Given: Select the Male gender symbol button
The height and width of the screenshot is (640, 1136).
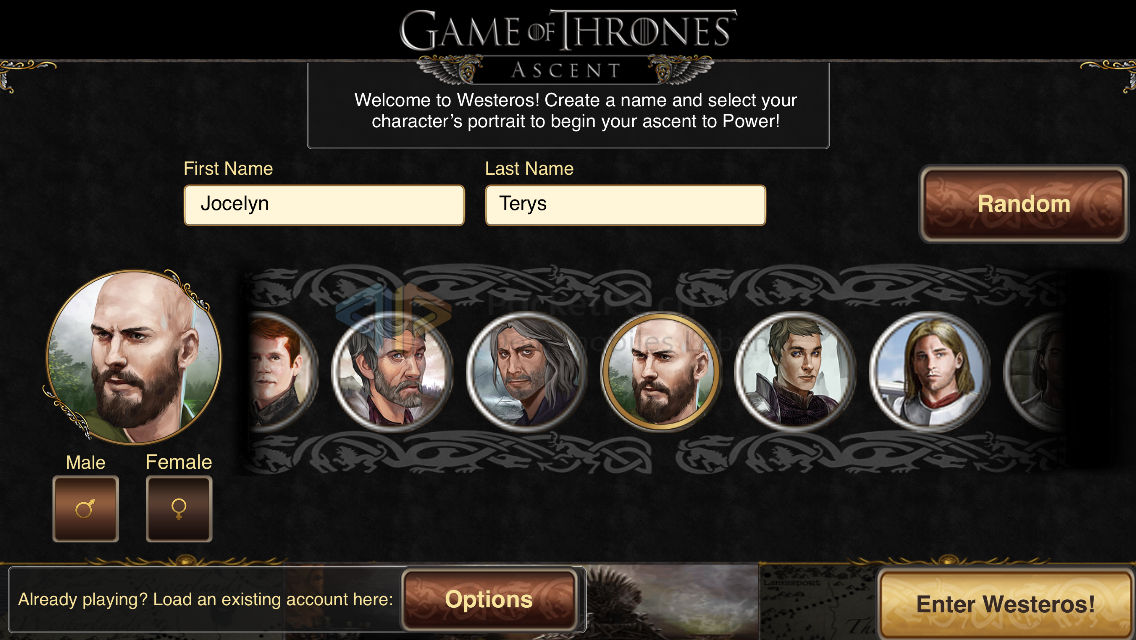Looking at the screenshot, I should (x=85, y=509).
